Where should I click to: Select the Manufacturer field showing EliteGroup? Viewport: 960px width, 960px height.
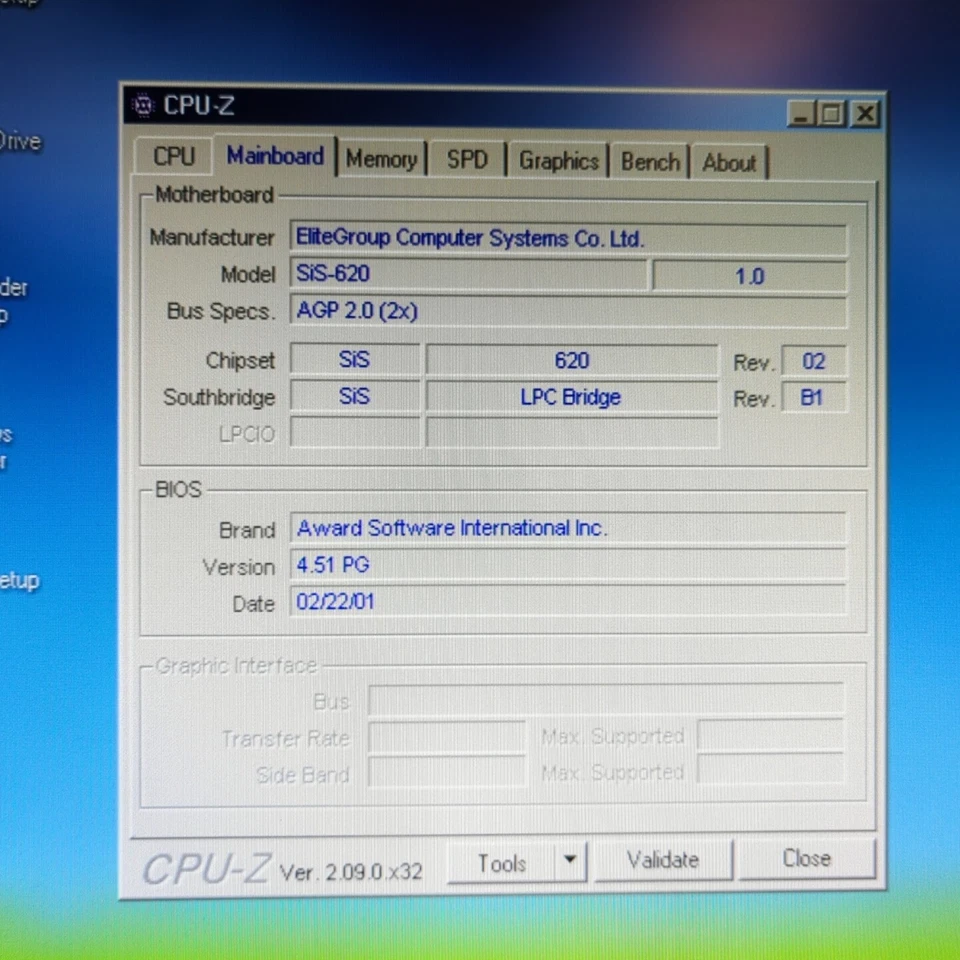pos(569,238)
